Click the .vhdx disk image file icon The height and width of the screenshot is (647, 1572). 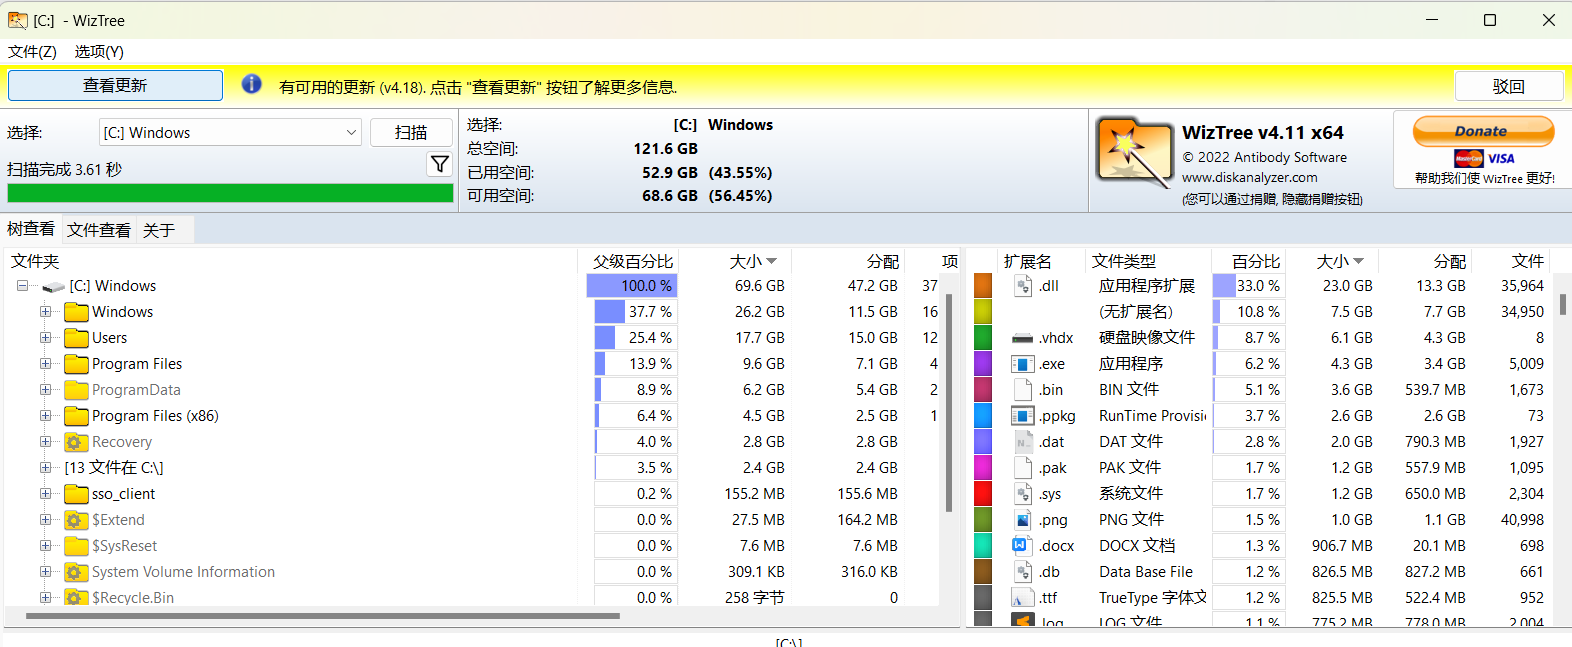(1022, 338)
